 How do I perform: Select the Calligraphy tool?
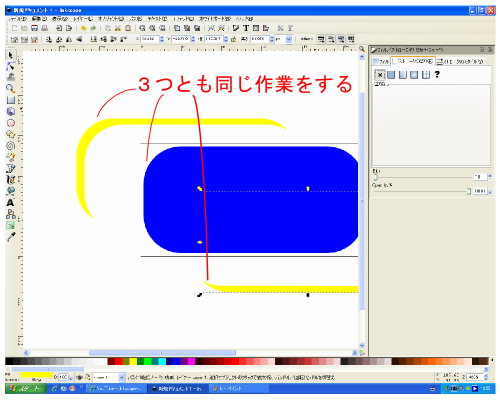(x=11, y=180)
